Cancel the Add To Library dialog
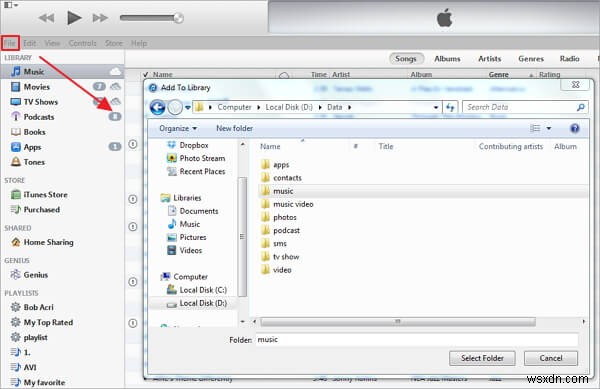Viewport: 600px width, 389px height. click(551, 358)
